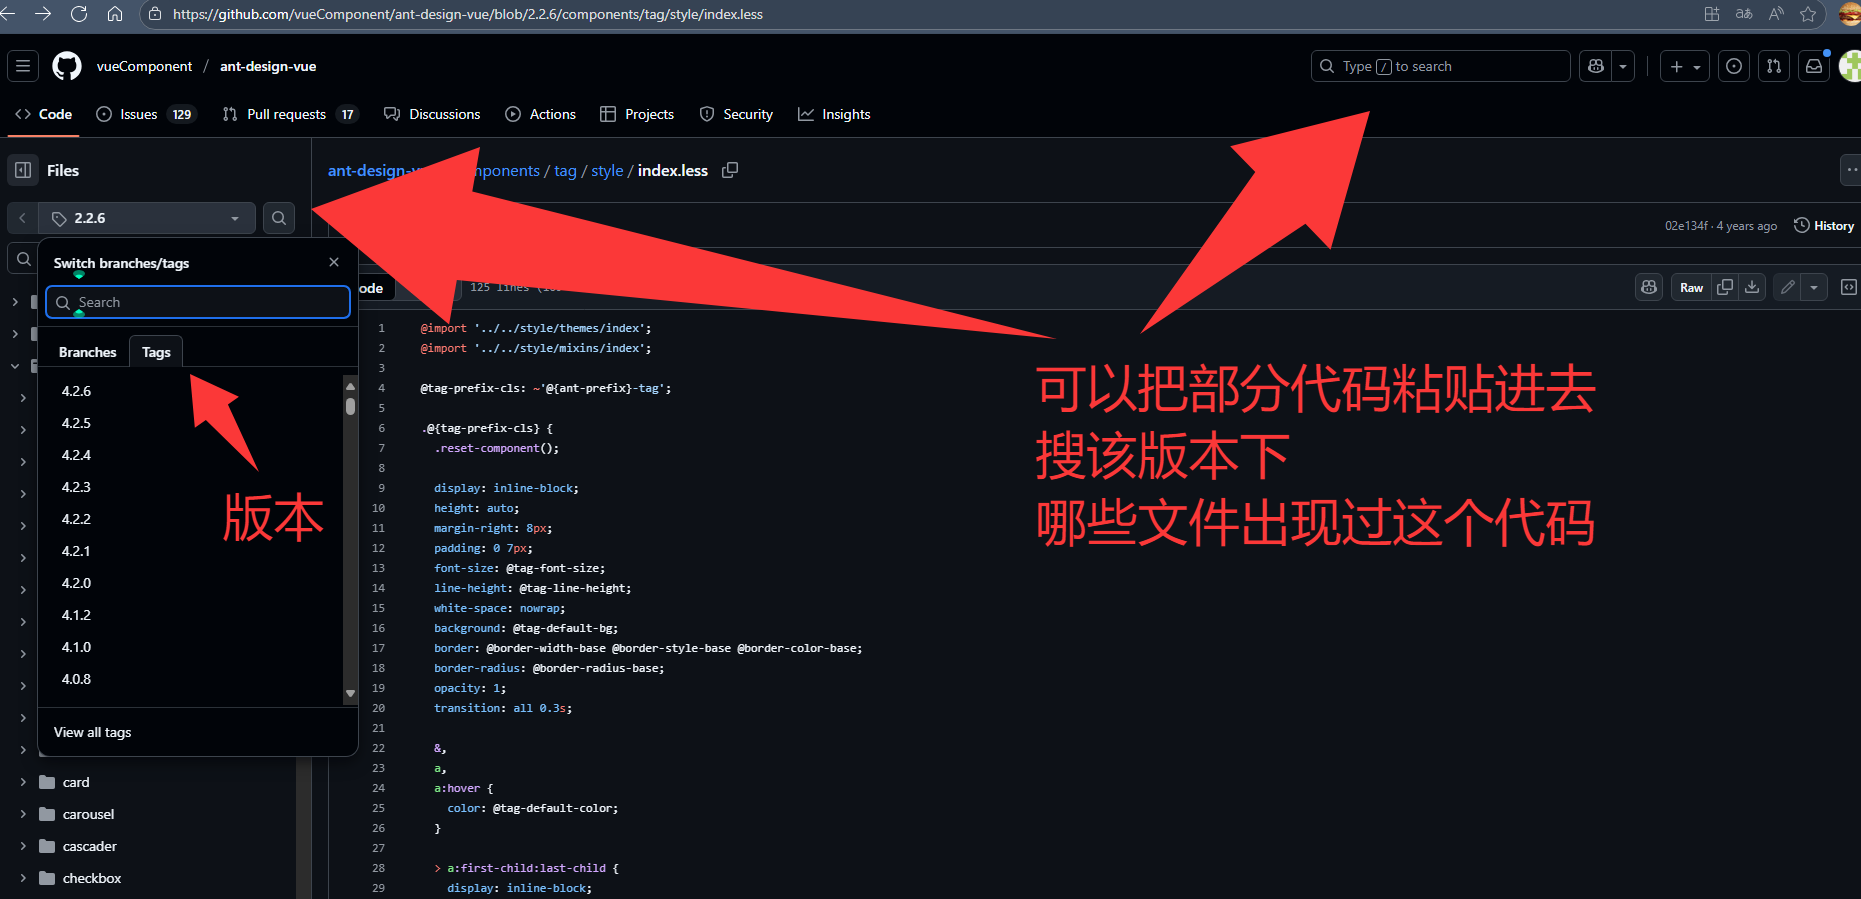Open the notifications inbox icon
Screen dimensions: 1861x899
pos(1814,66)
